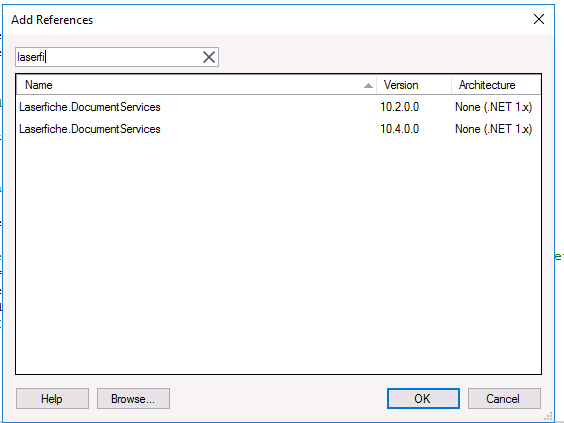Click the resize grip in the dialog corner
This screenshot has height=423, width=564.
[x=548, y=417]
